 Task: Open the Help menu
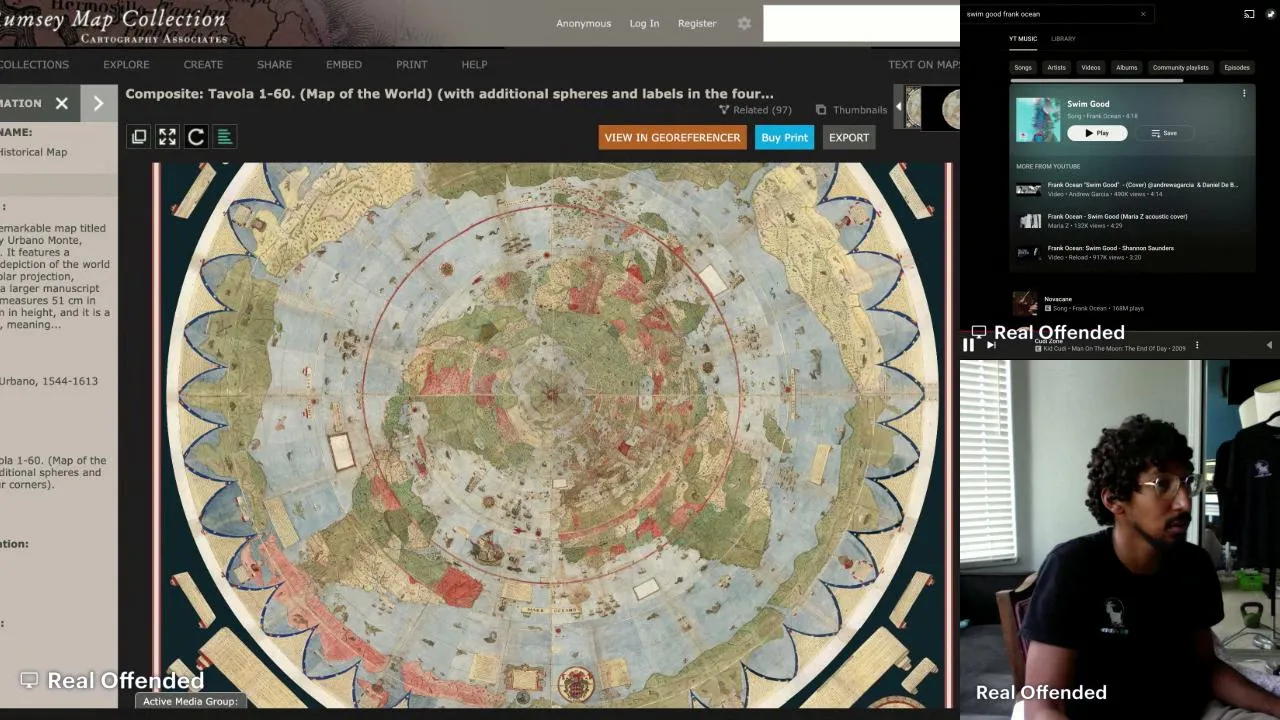pos(474,65)
